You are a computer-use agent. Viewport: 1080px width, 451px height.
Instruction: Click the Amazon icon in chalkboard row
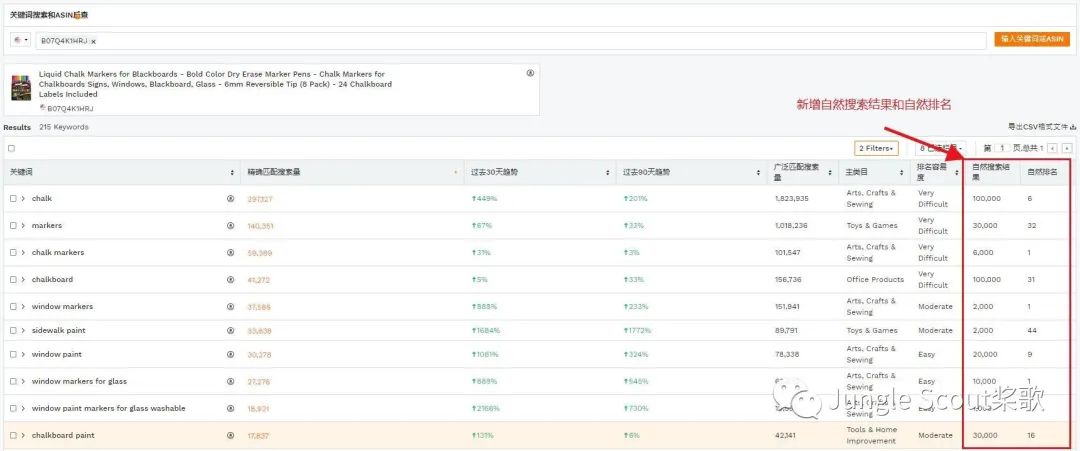pos(231,280)
